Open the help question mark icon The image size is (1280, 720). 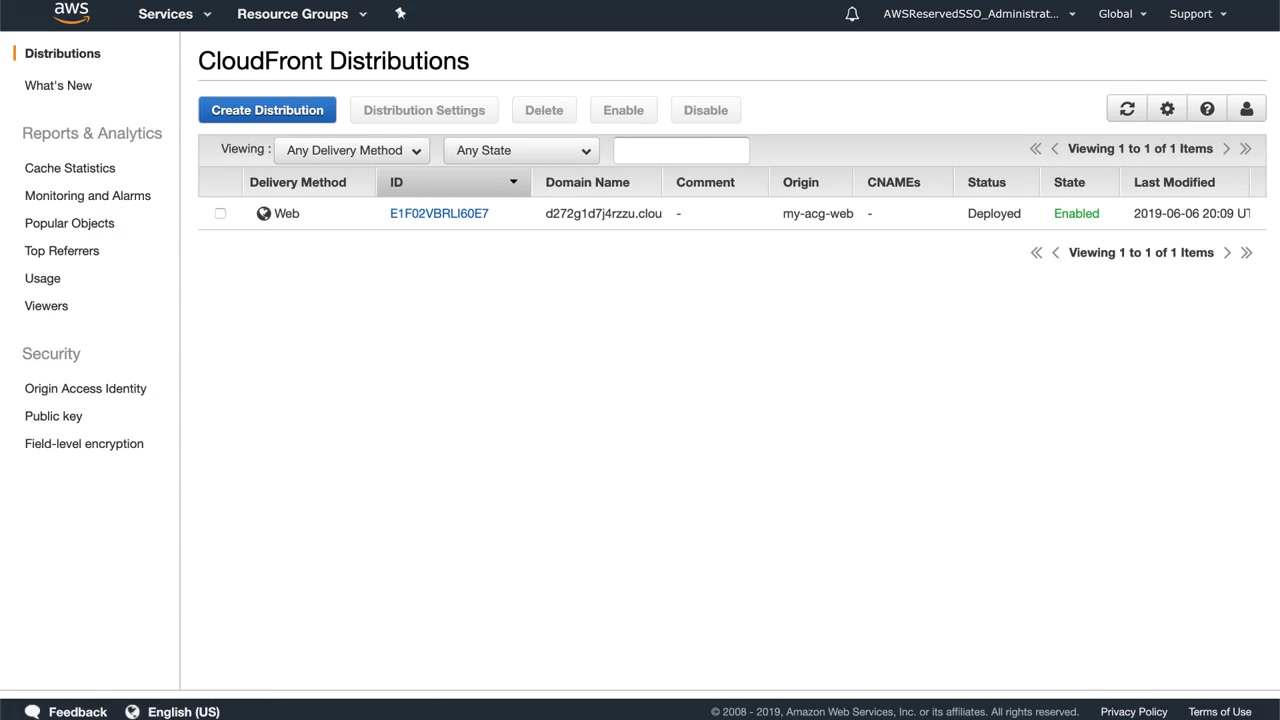pos(1207,109)
